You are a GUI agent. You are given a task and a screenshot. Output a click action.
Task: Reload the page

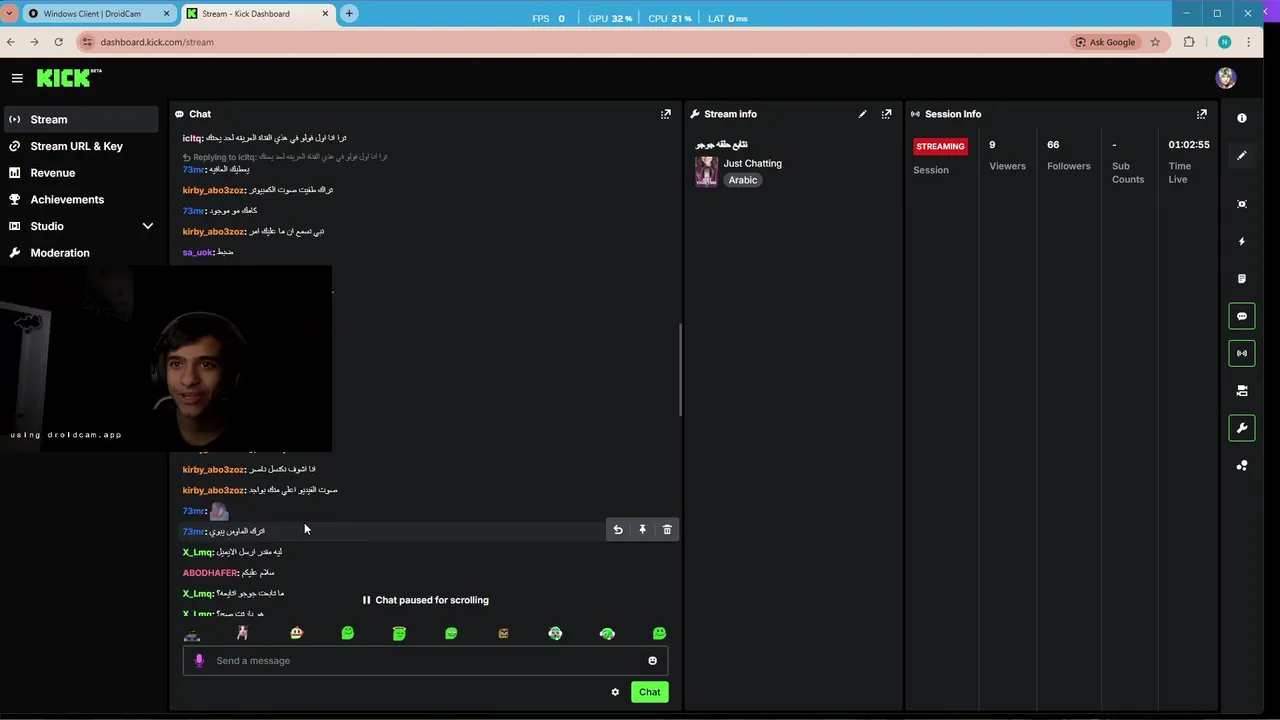click(x=58, y=42)
